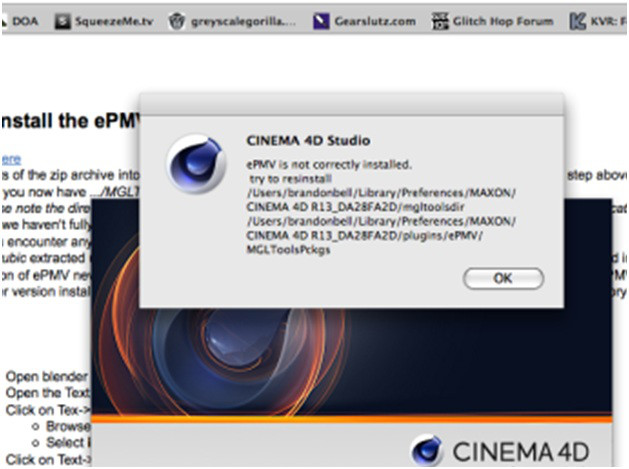Screen dimensions: 629x469
Task: Open the SqueezeMe.tv bookmark
Action: 104,21
